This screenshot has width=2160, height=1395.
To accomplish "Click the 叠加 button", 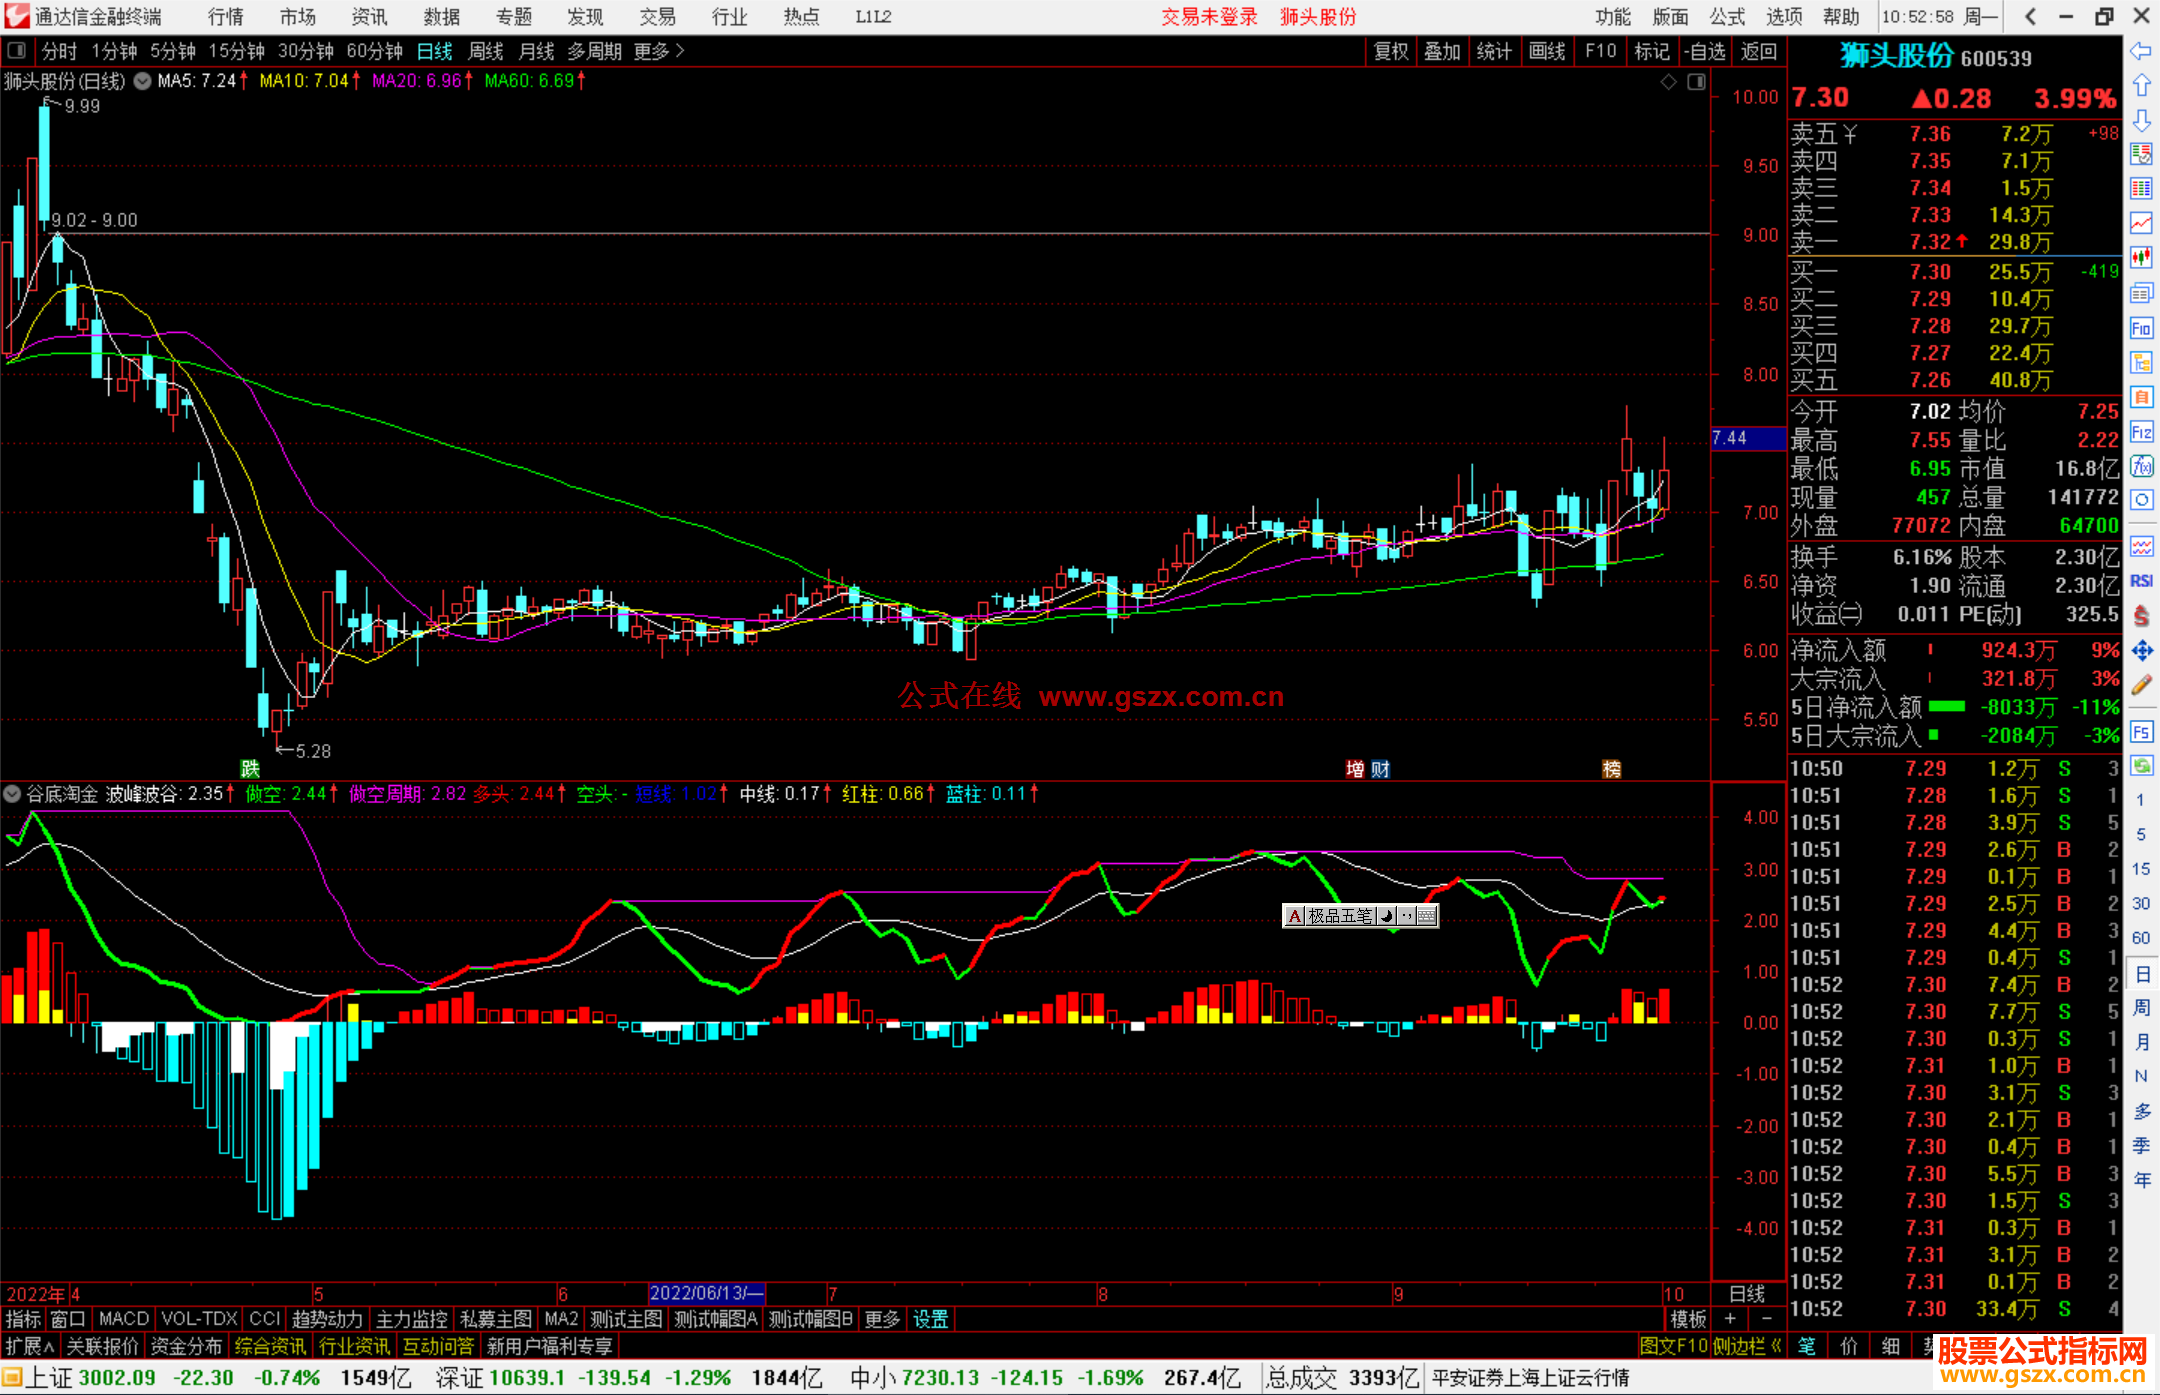I will coord(1443,51).
